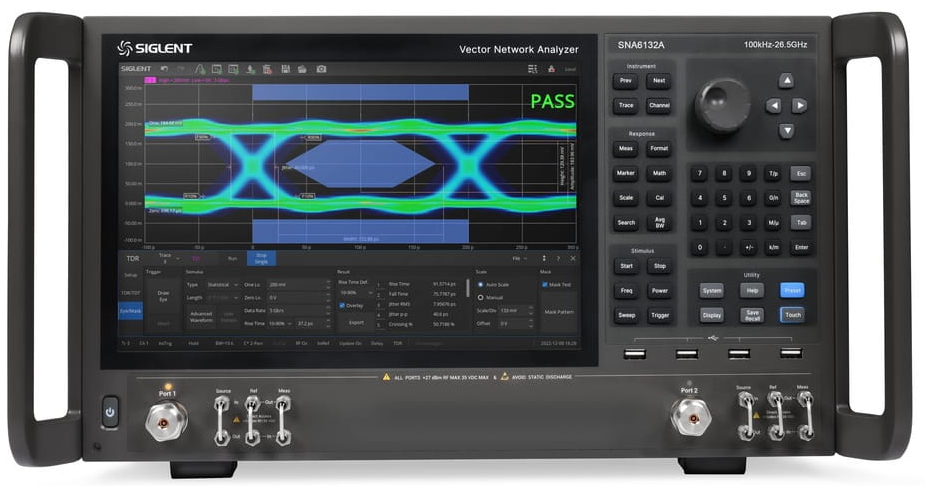Image resolution: width=925 pixels, height=486 pixels.
Task: Click the Stop Single button
Action: 261,258
